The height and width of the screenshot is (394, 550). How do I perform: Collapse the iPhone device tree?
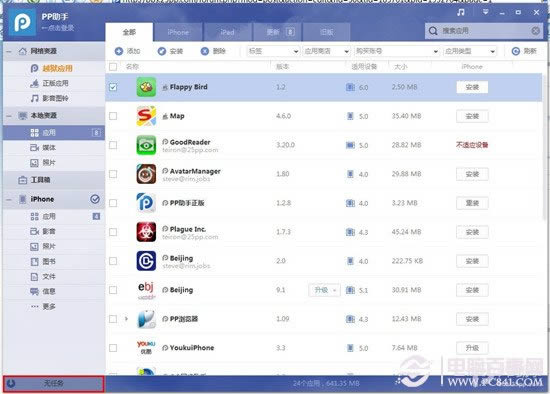pyautogui.click(x=9, y=200)
